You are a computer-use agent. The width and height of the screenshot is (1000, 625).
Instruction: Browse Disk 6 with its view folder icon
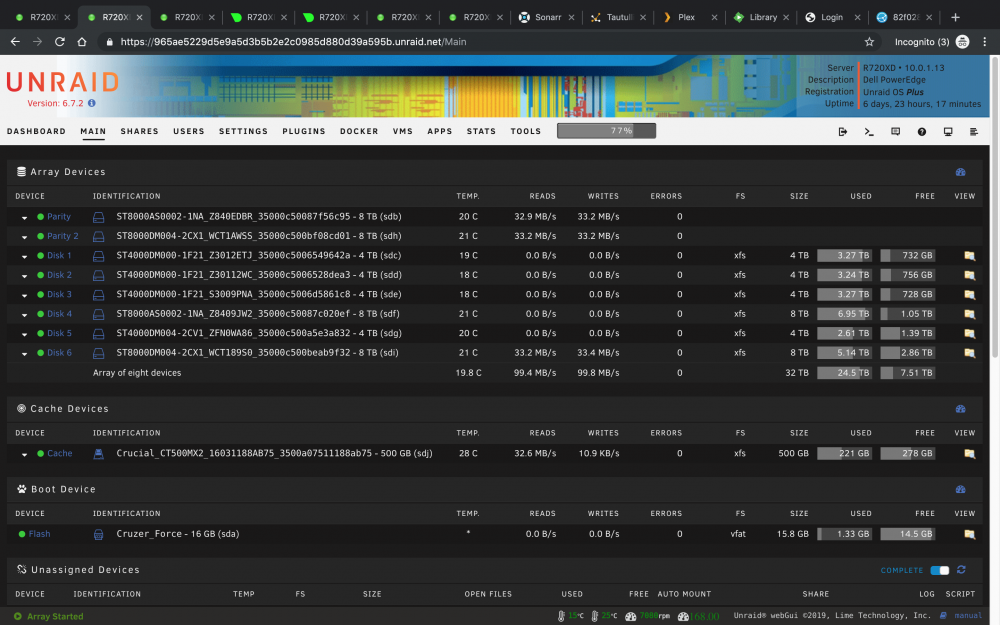tap(969, 353)
